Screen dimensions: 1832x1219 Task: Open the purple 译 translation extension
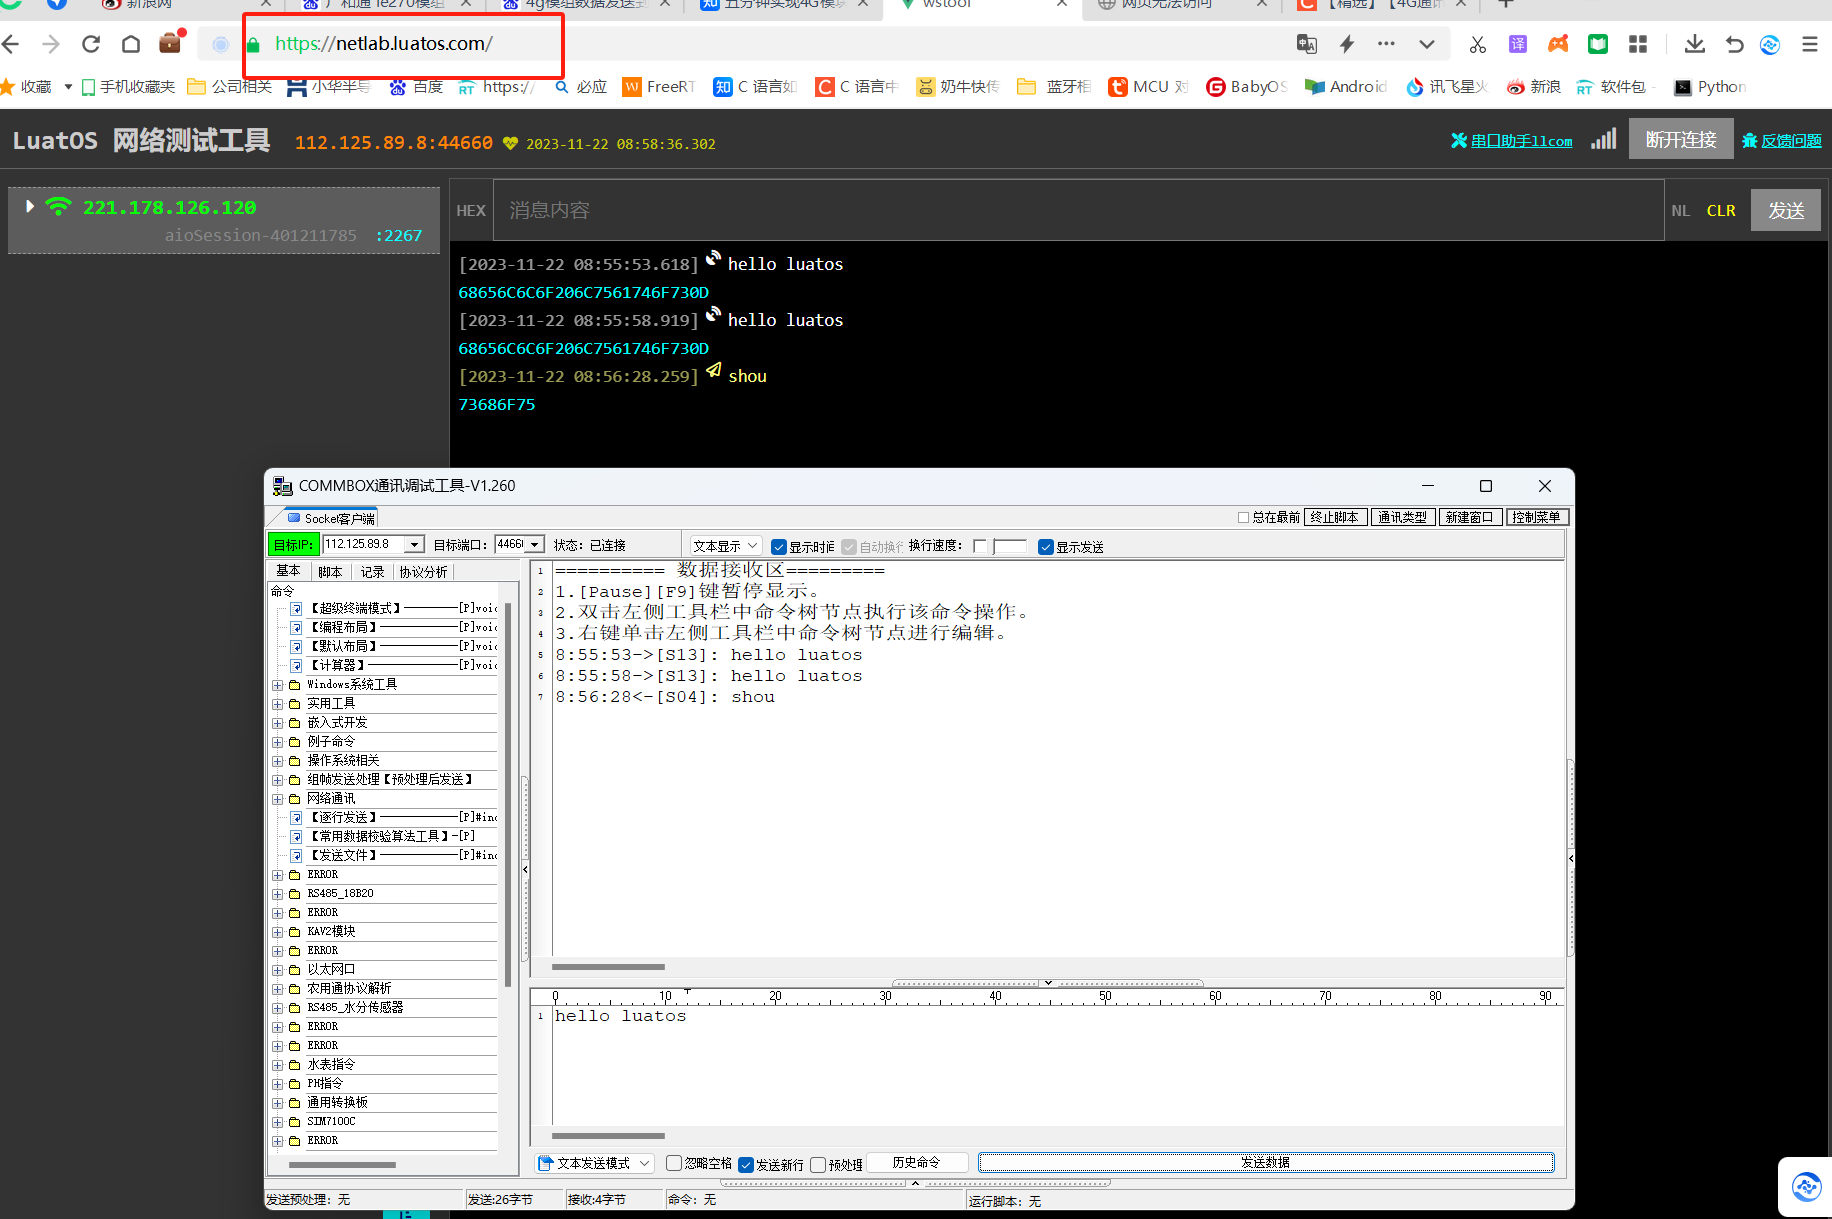click(x=1518, y=44)
